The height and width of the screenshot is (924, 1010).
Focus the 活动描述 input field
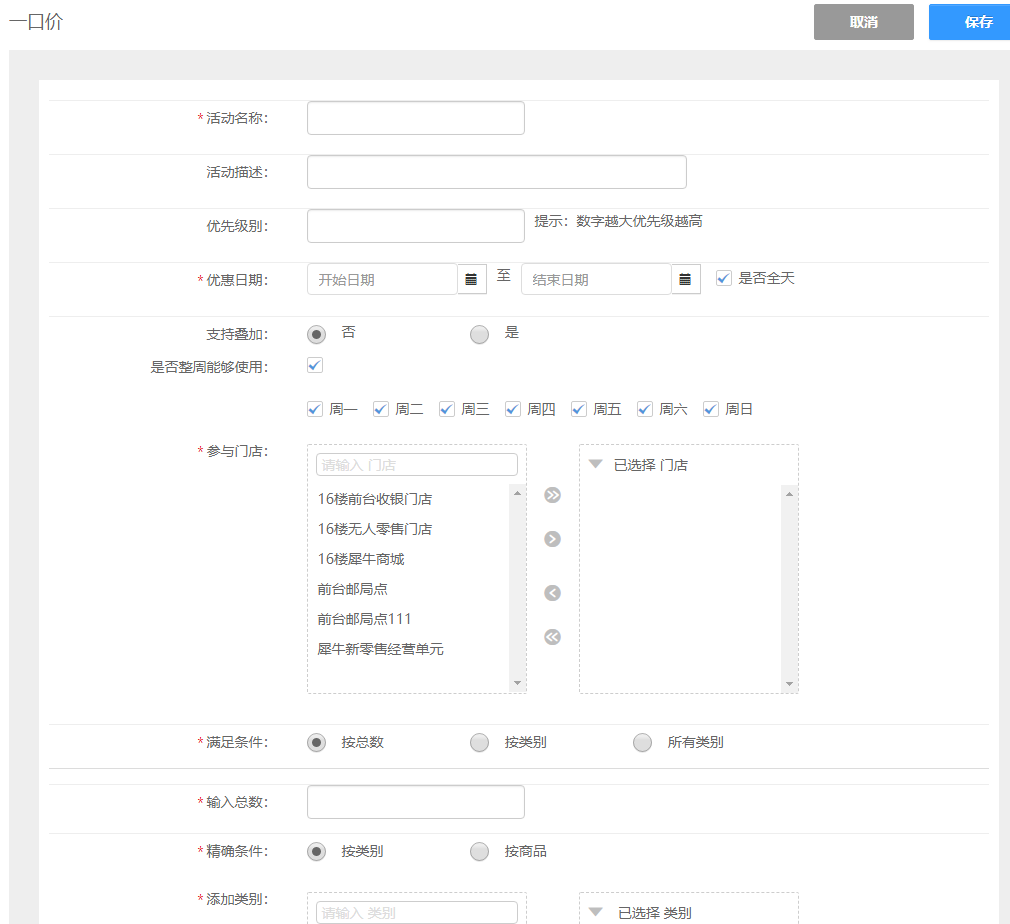(x=497, y=172)
